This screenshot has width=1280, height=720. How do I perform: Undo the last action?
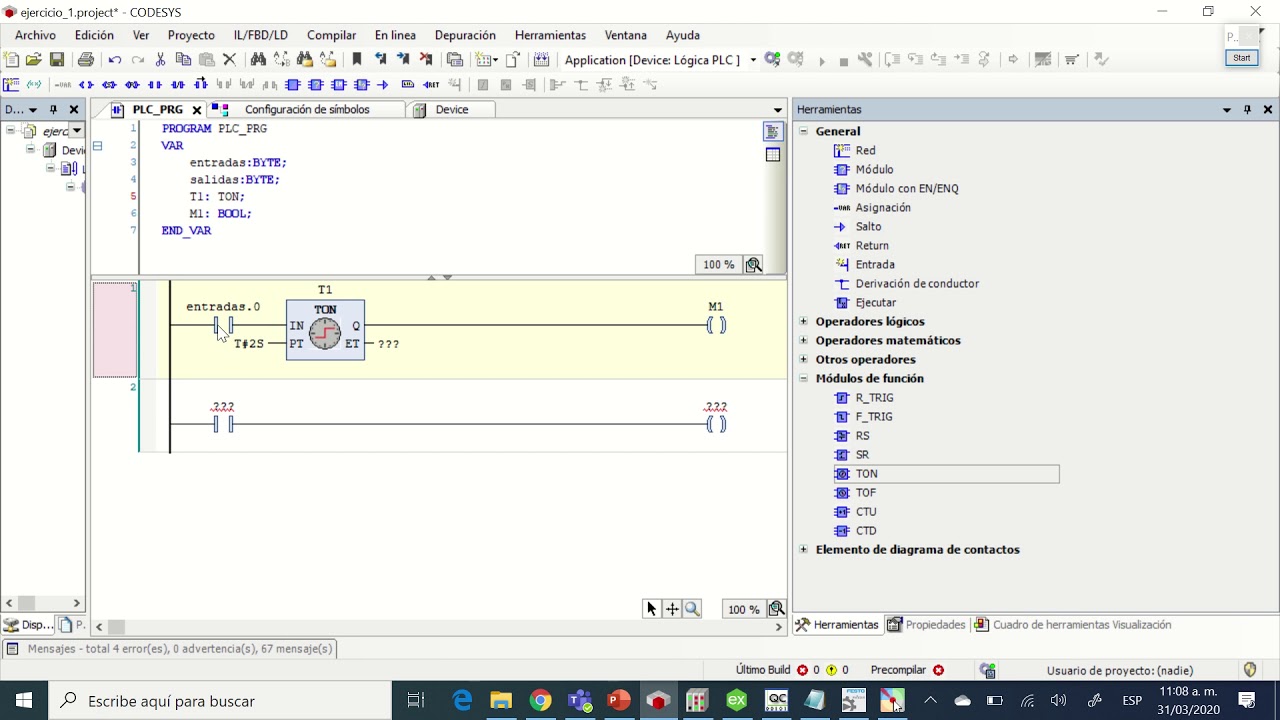coord(115,60)
